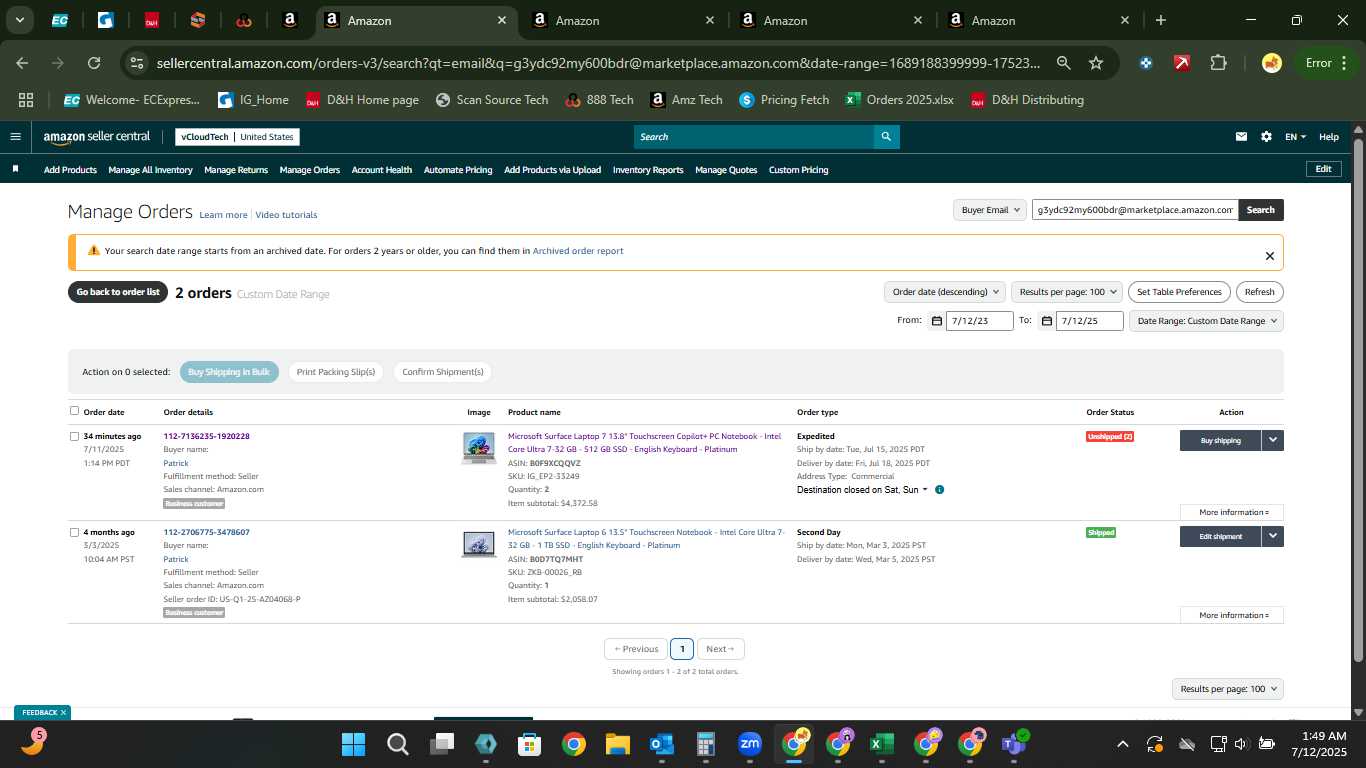The image size is (1366, 768).
Task: Open Date Range: Custom Date Range dropdown
Action: 1206,321
